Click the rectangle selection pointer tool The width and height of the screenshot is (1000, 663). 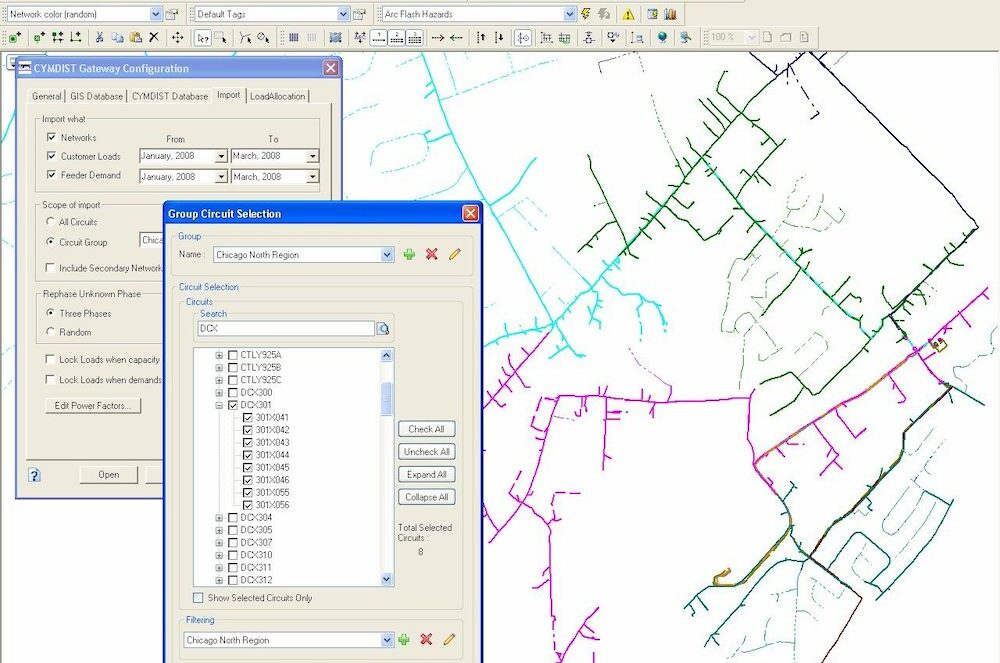221,38
